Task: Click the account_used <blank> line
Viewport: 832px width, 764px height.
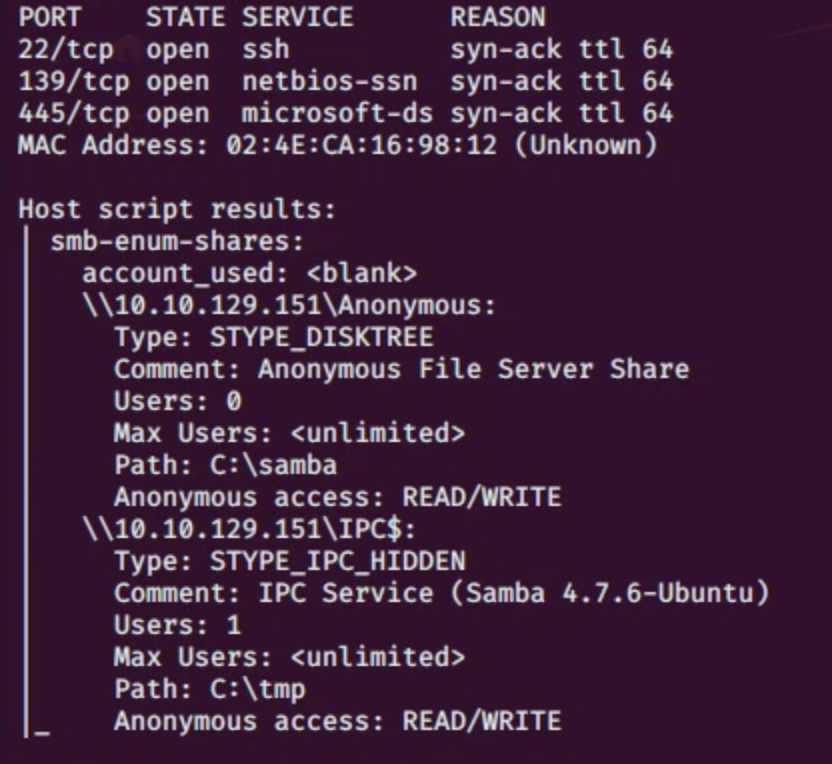Action: point(249,274)
